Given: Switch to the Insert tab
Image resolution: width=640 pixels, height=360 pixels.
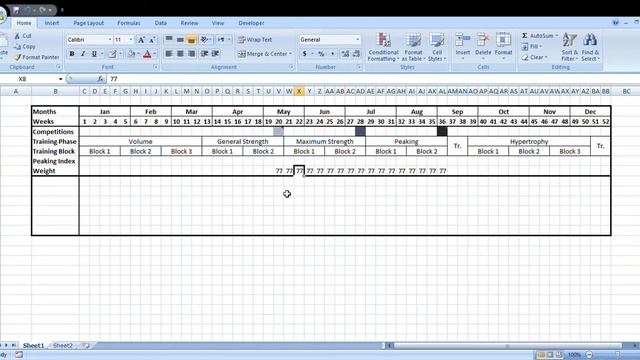Looking at the screenshot, I should [x=52, y=23].
